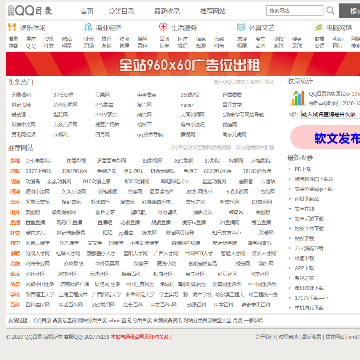This screenshot has height=360, width=360.
Task: Click the red 生活服务 category icon
Action: coord(163,27)
